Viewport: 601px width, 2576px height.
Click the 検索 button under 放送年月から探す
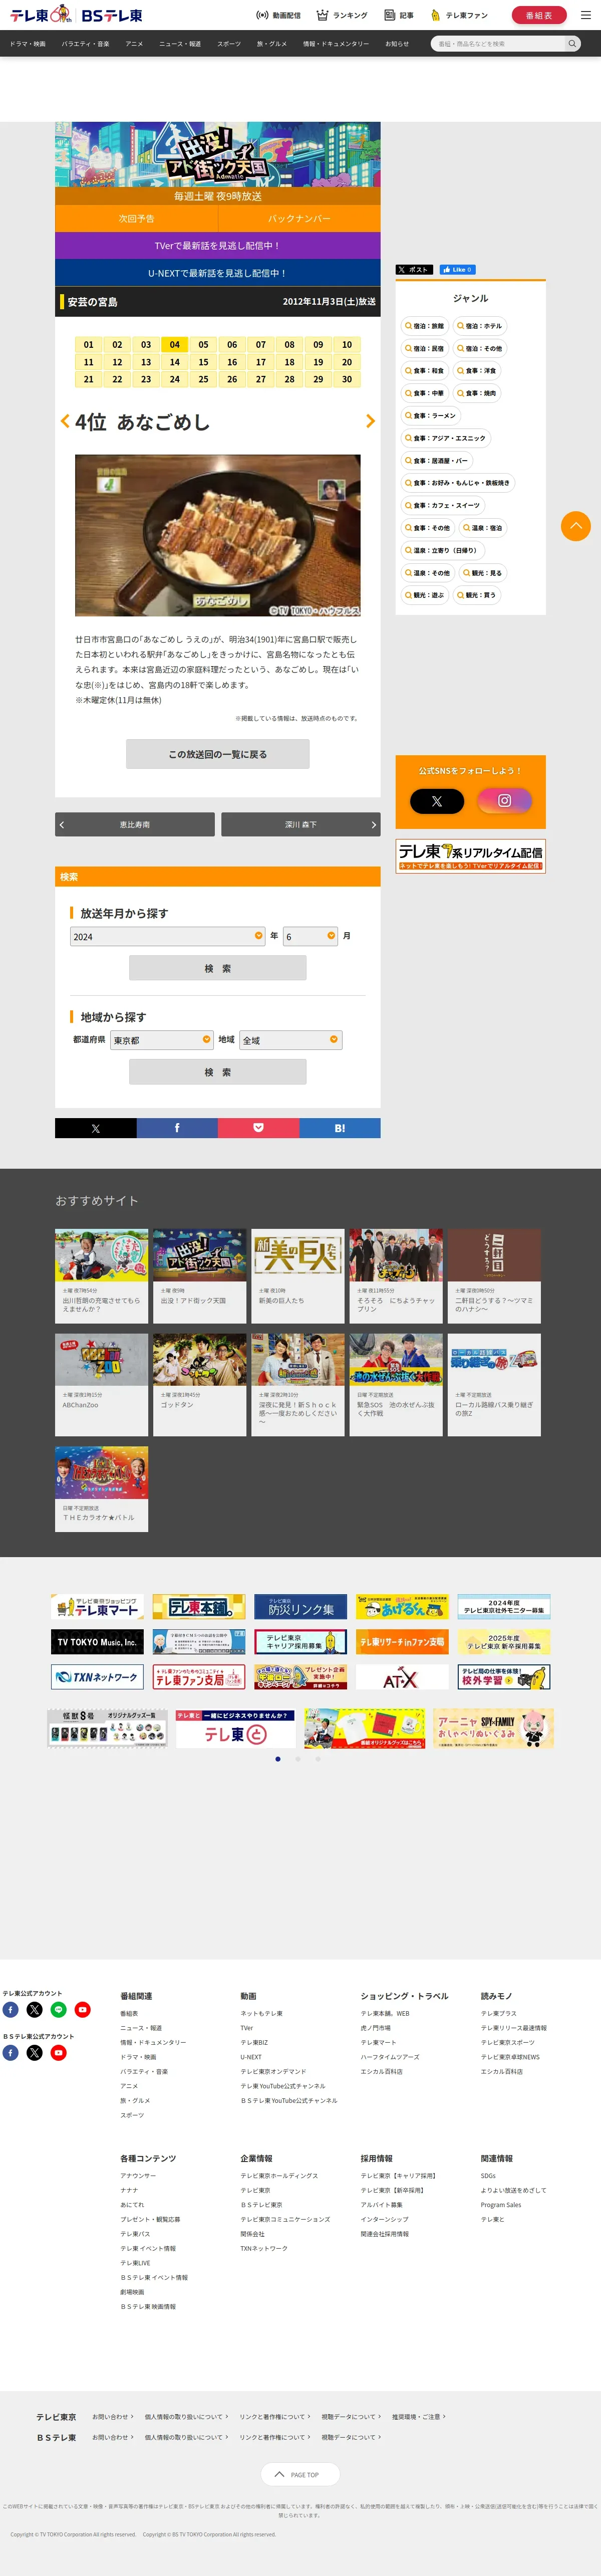click(218, 968)
